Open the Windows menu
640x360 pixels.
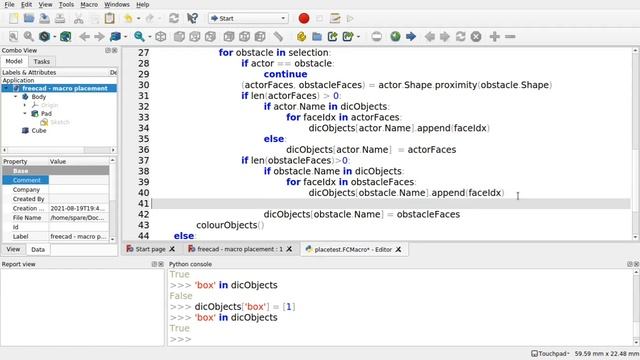tap(117, 4)
